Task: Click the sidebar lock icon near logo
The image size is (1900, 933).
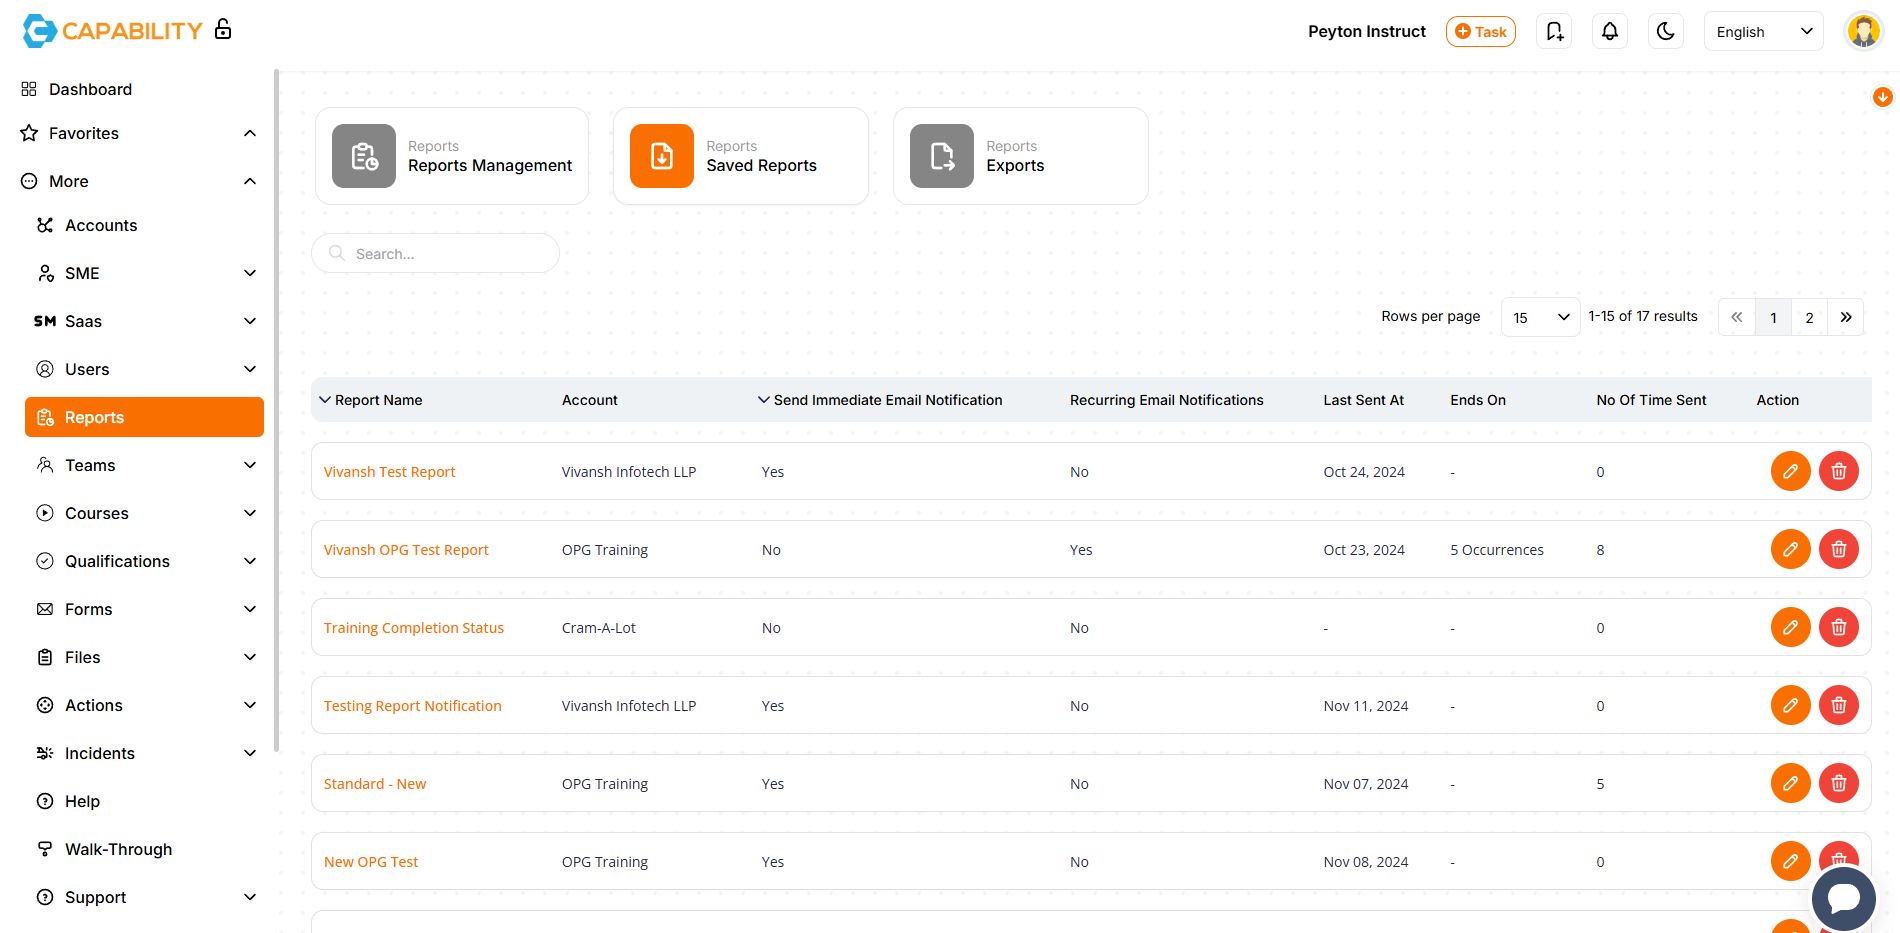Action: pyautogui.click(x=223, y=29)
